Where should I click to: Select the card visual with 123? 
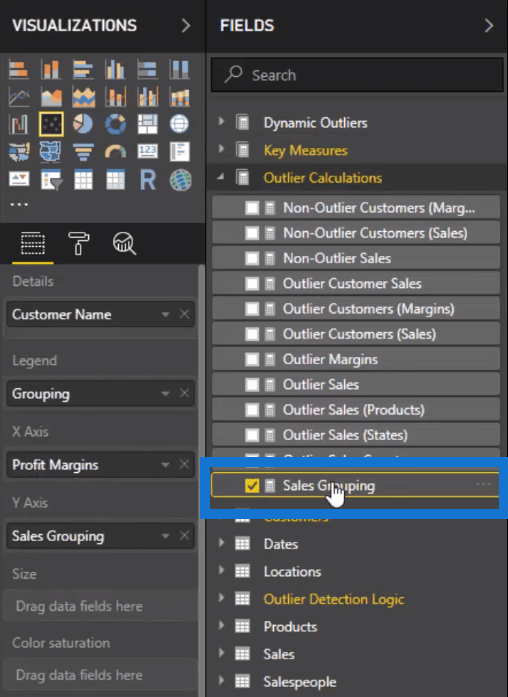[148, 152]
